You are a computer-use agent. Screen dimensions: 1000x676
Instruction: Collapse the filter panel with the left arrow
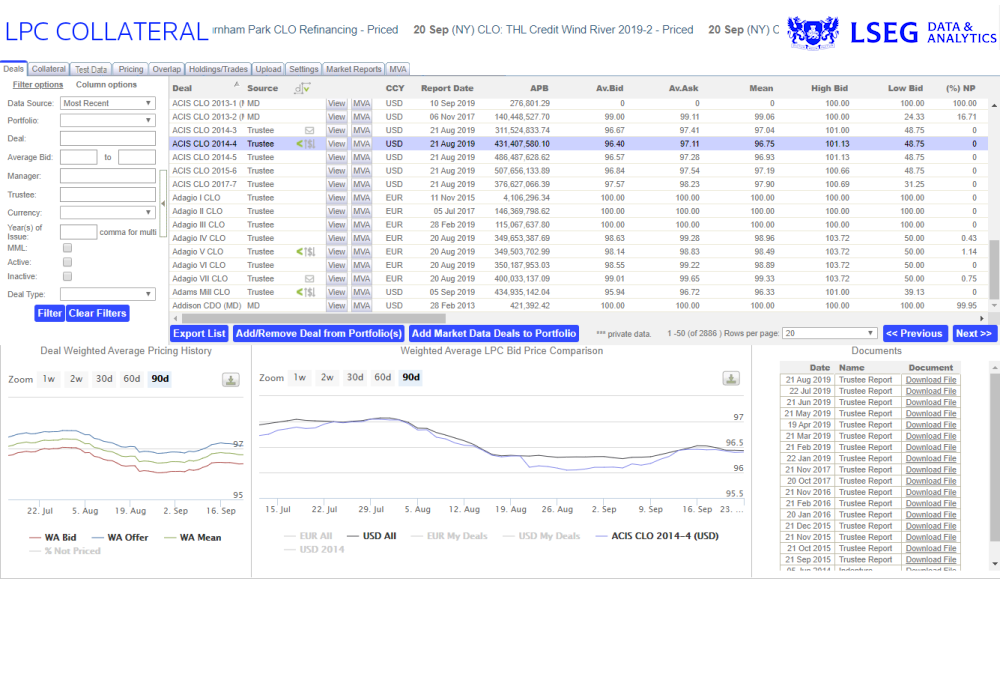pyautogui.click(x=164, y=203)
